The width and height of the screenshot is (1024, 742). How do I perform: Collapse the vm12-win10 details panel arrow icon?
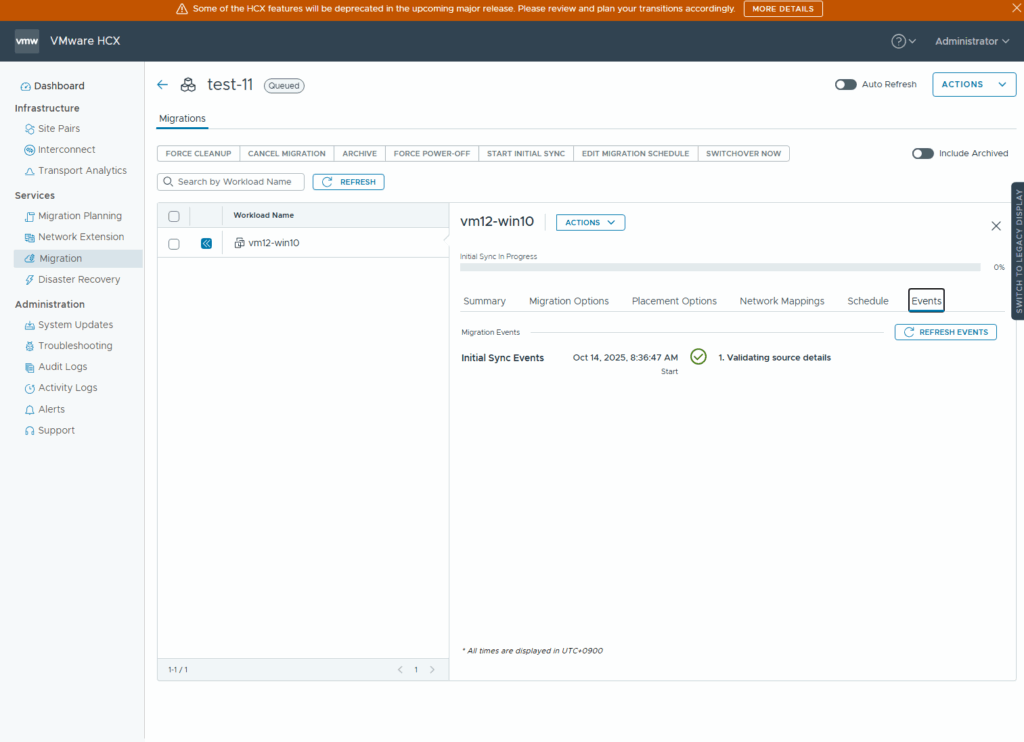tap(206, 243)
